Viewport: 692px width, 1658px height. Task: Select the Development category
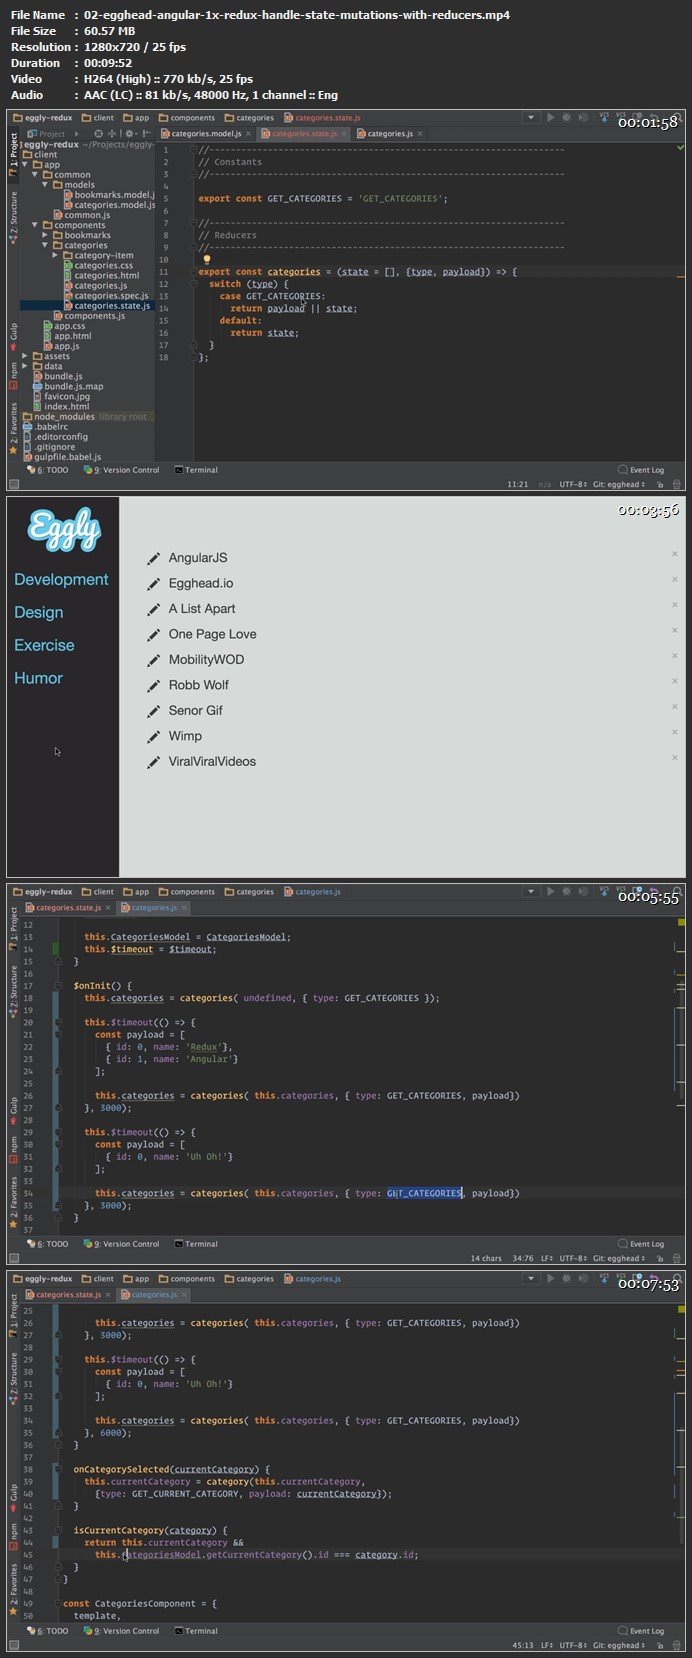[61, 580]
